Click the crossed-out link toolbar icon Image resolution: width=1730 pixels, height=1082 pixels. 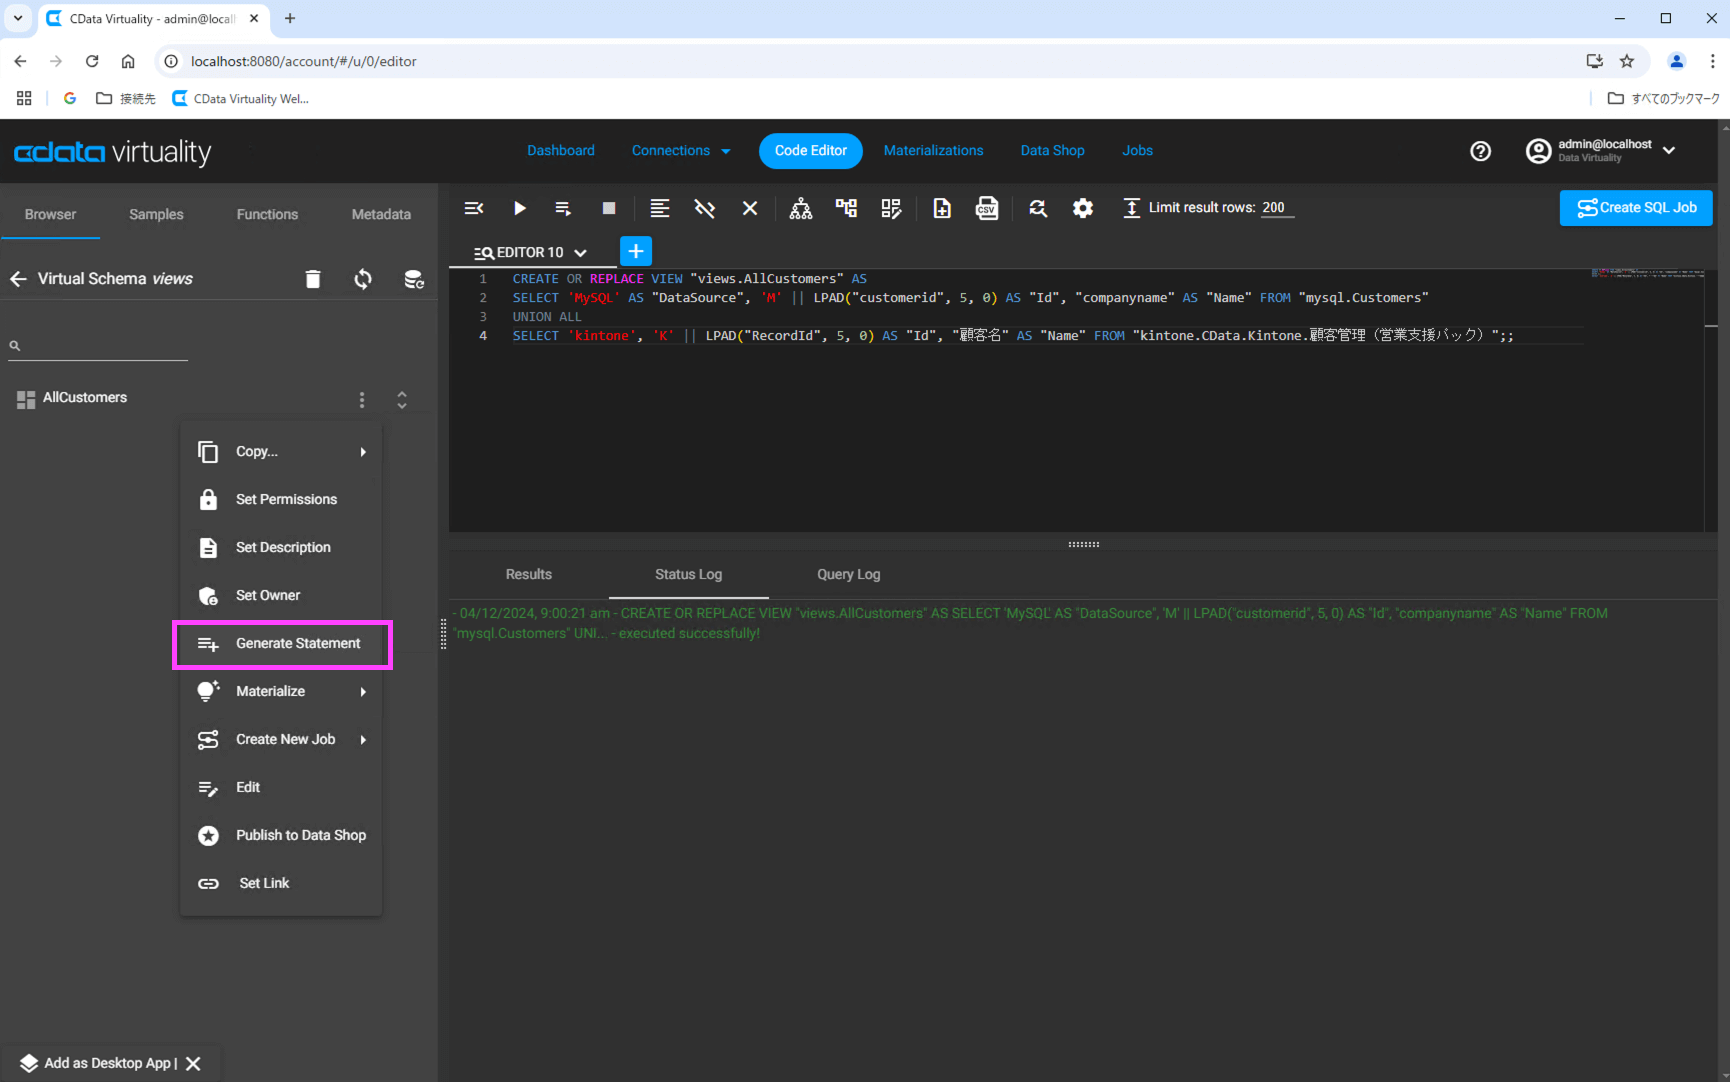point(705,208)
